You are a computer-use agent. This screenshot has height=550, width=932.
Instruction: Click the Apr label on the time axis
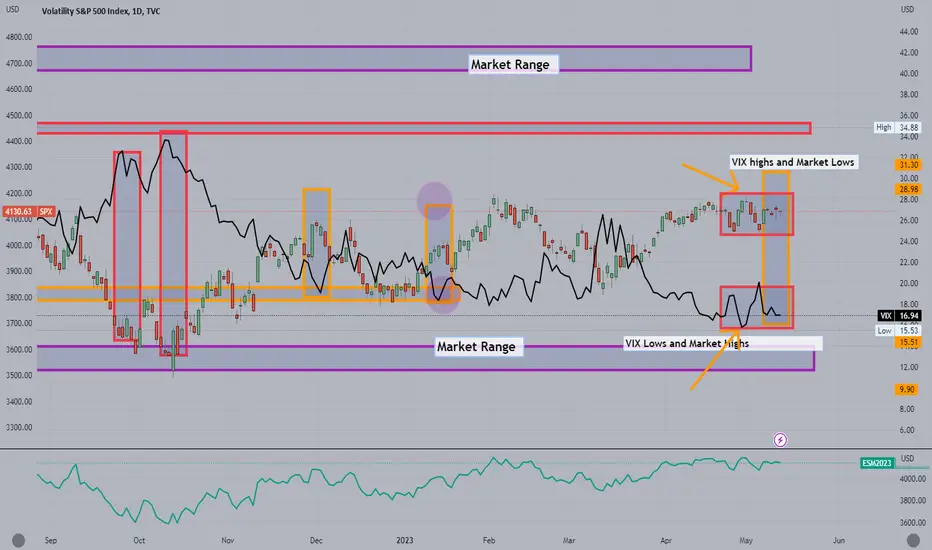tap(666, 540)
